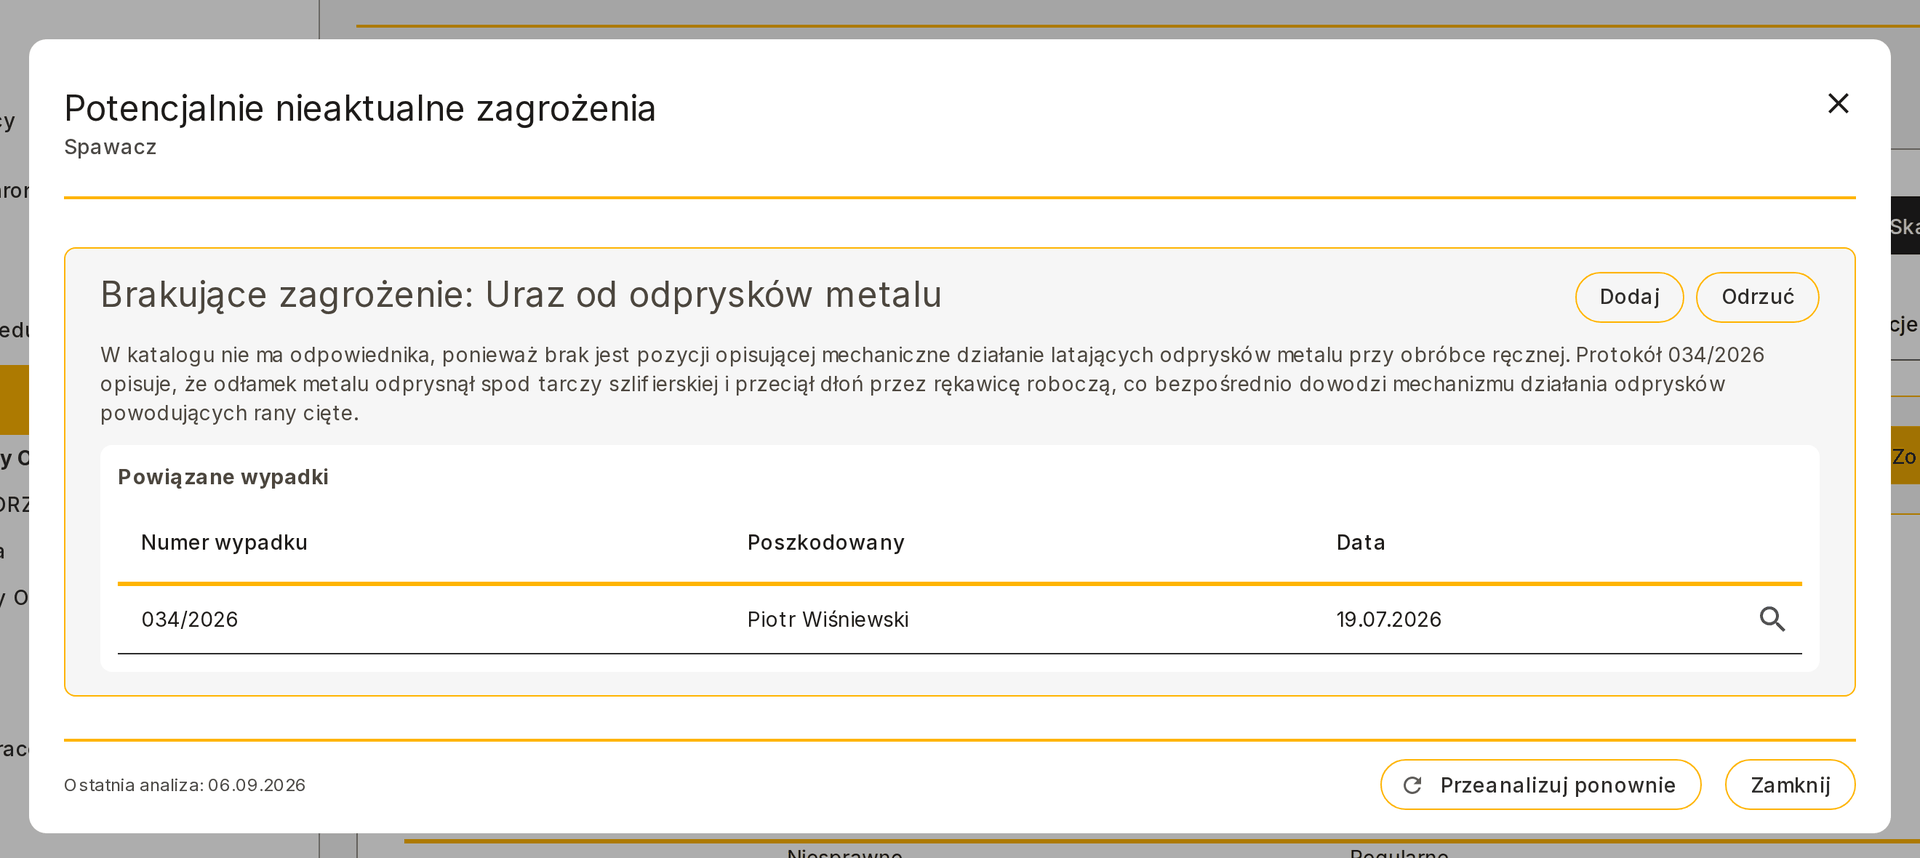This screenshot has width=1920, height=858.
Task: Select accident number 034/2026 cell
Action: pos(190,620)
